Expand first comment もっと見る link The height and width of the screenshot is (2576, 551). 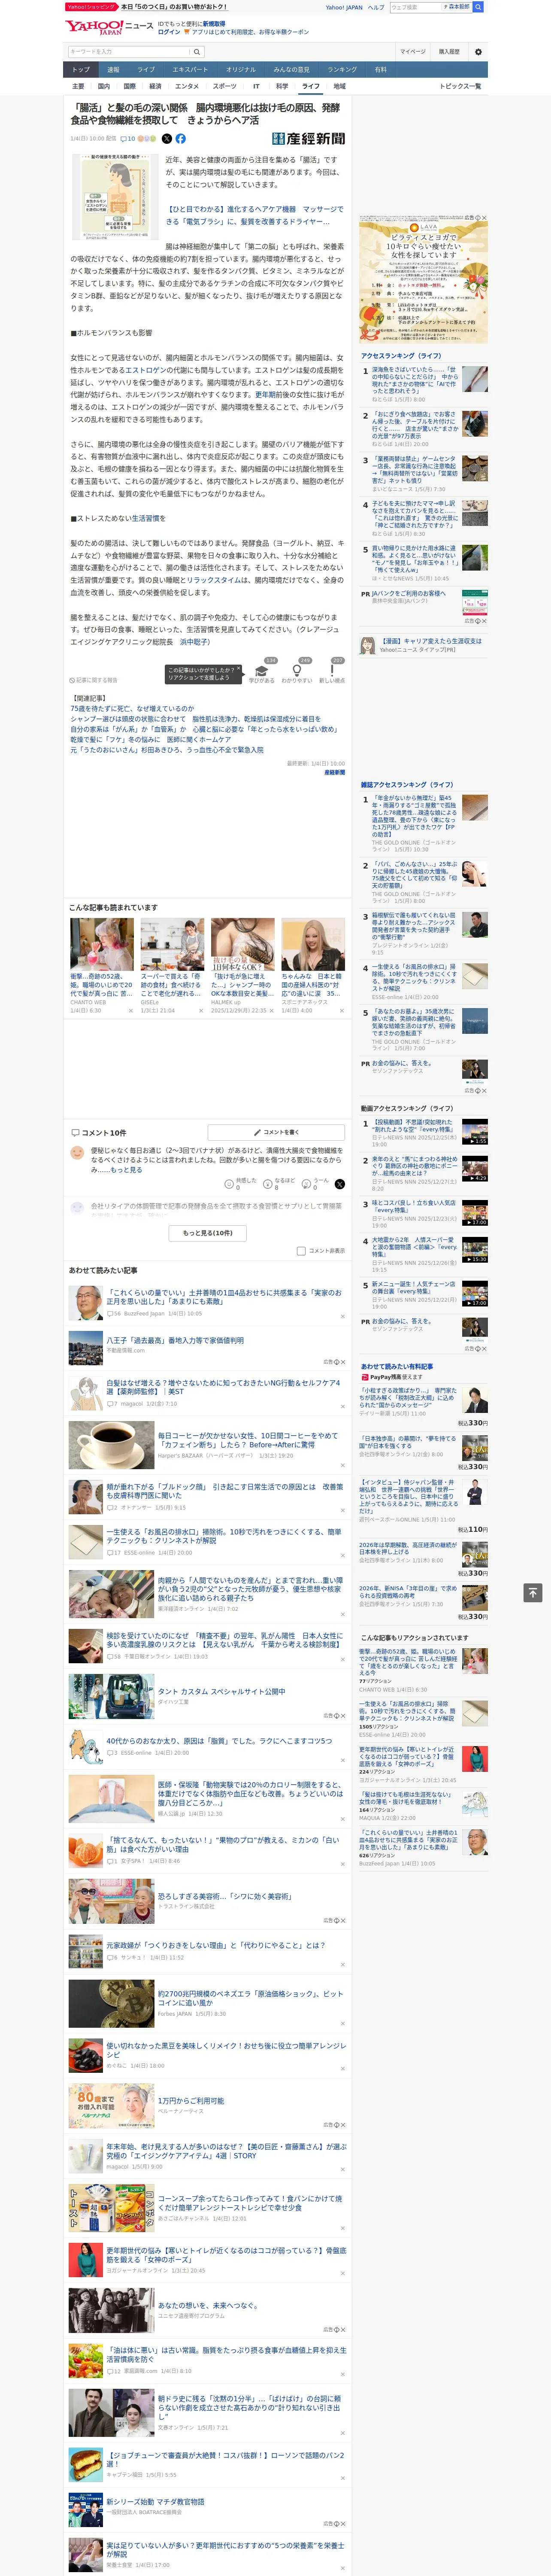(x=126, y=1169)
